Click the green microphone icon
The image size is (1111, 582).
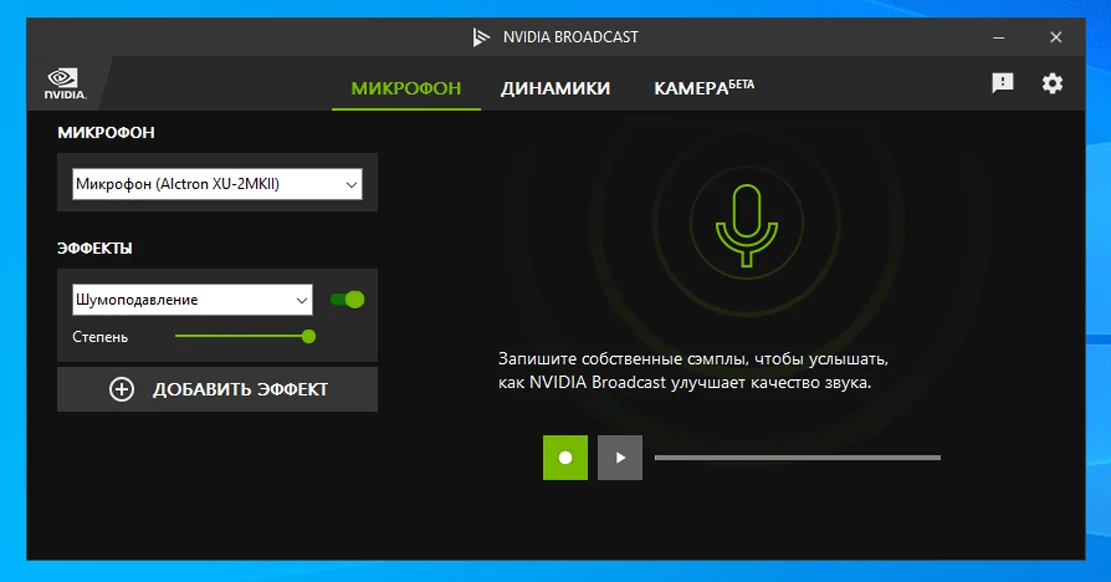747,225
